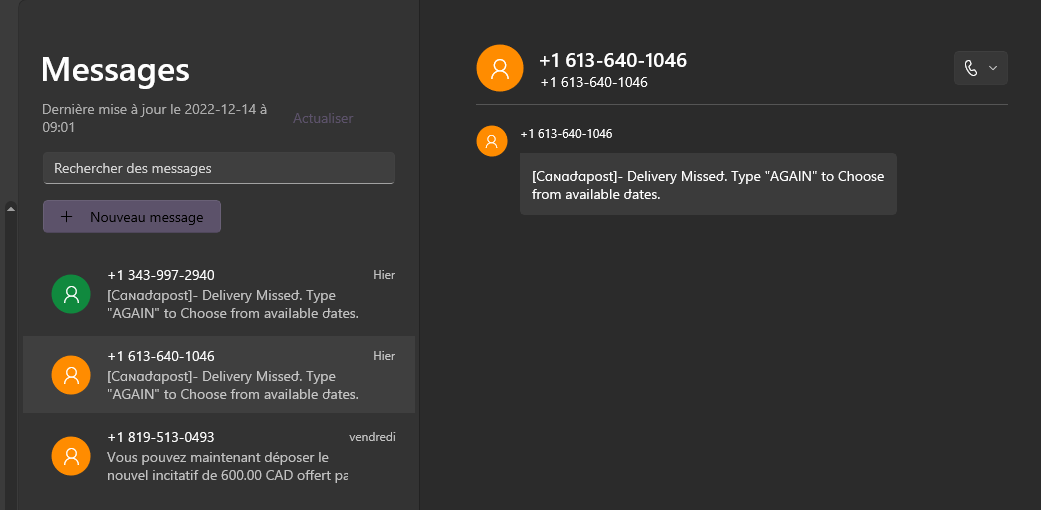The image size is (1041, 510).
Task: Click the Nouveau message button label
Action: pyautogui.click(x=146, y=217)
